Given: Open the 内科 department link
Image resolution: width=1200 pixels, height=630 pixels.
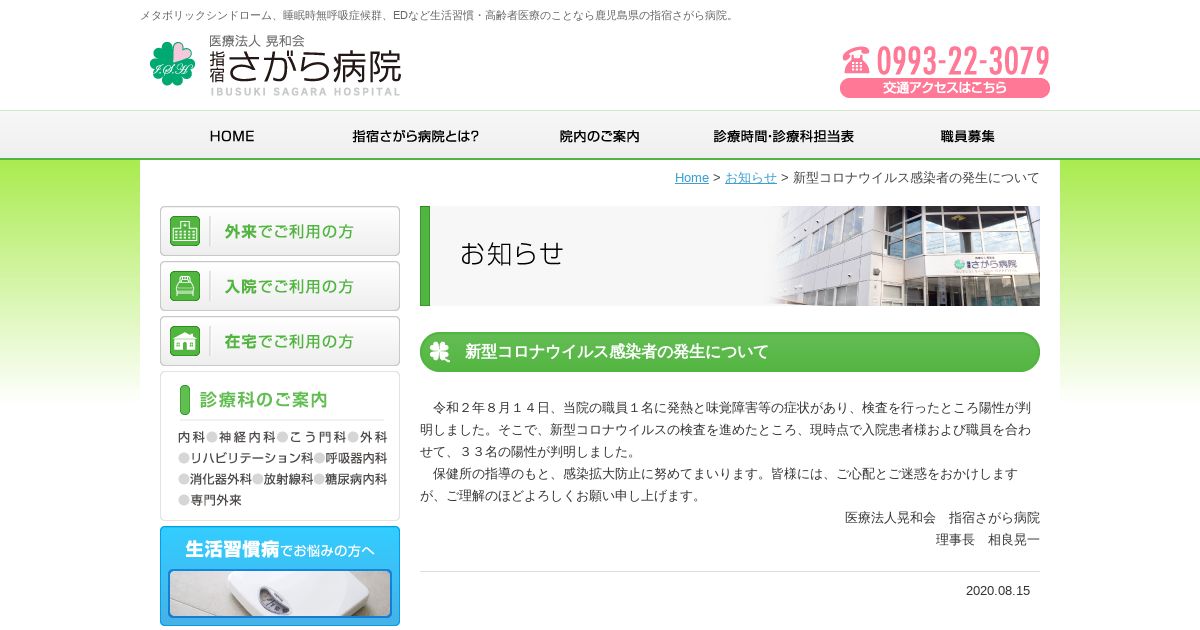Looking at the screenshot, I should point(191,437).
